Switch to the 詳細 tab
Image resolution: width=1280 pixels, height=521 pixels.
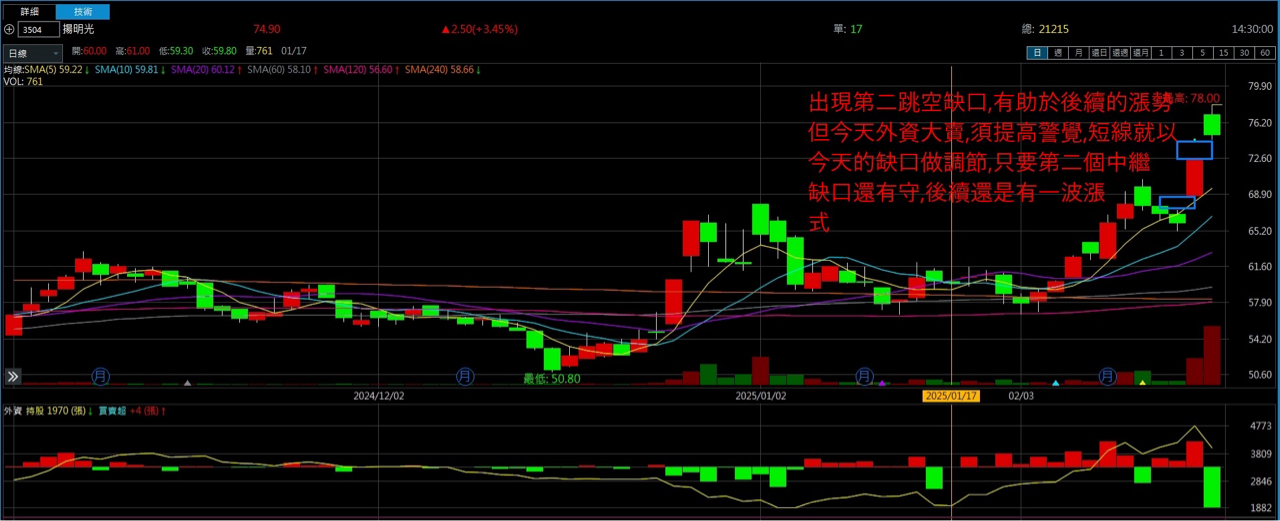click(x=29, y=12)
